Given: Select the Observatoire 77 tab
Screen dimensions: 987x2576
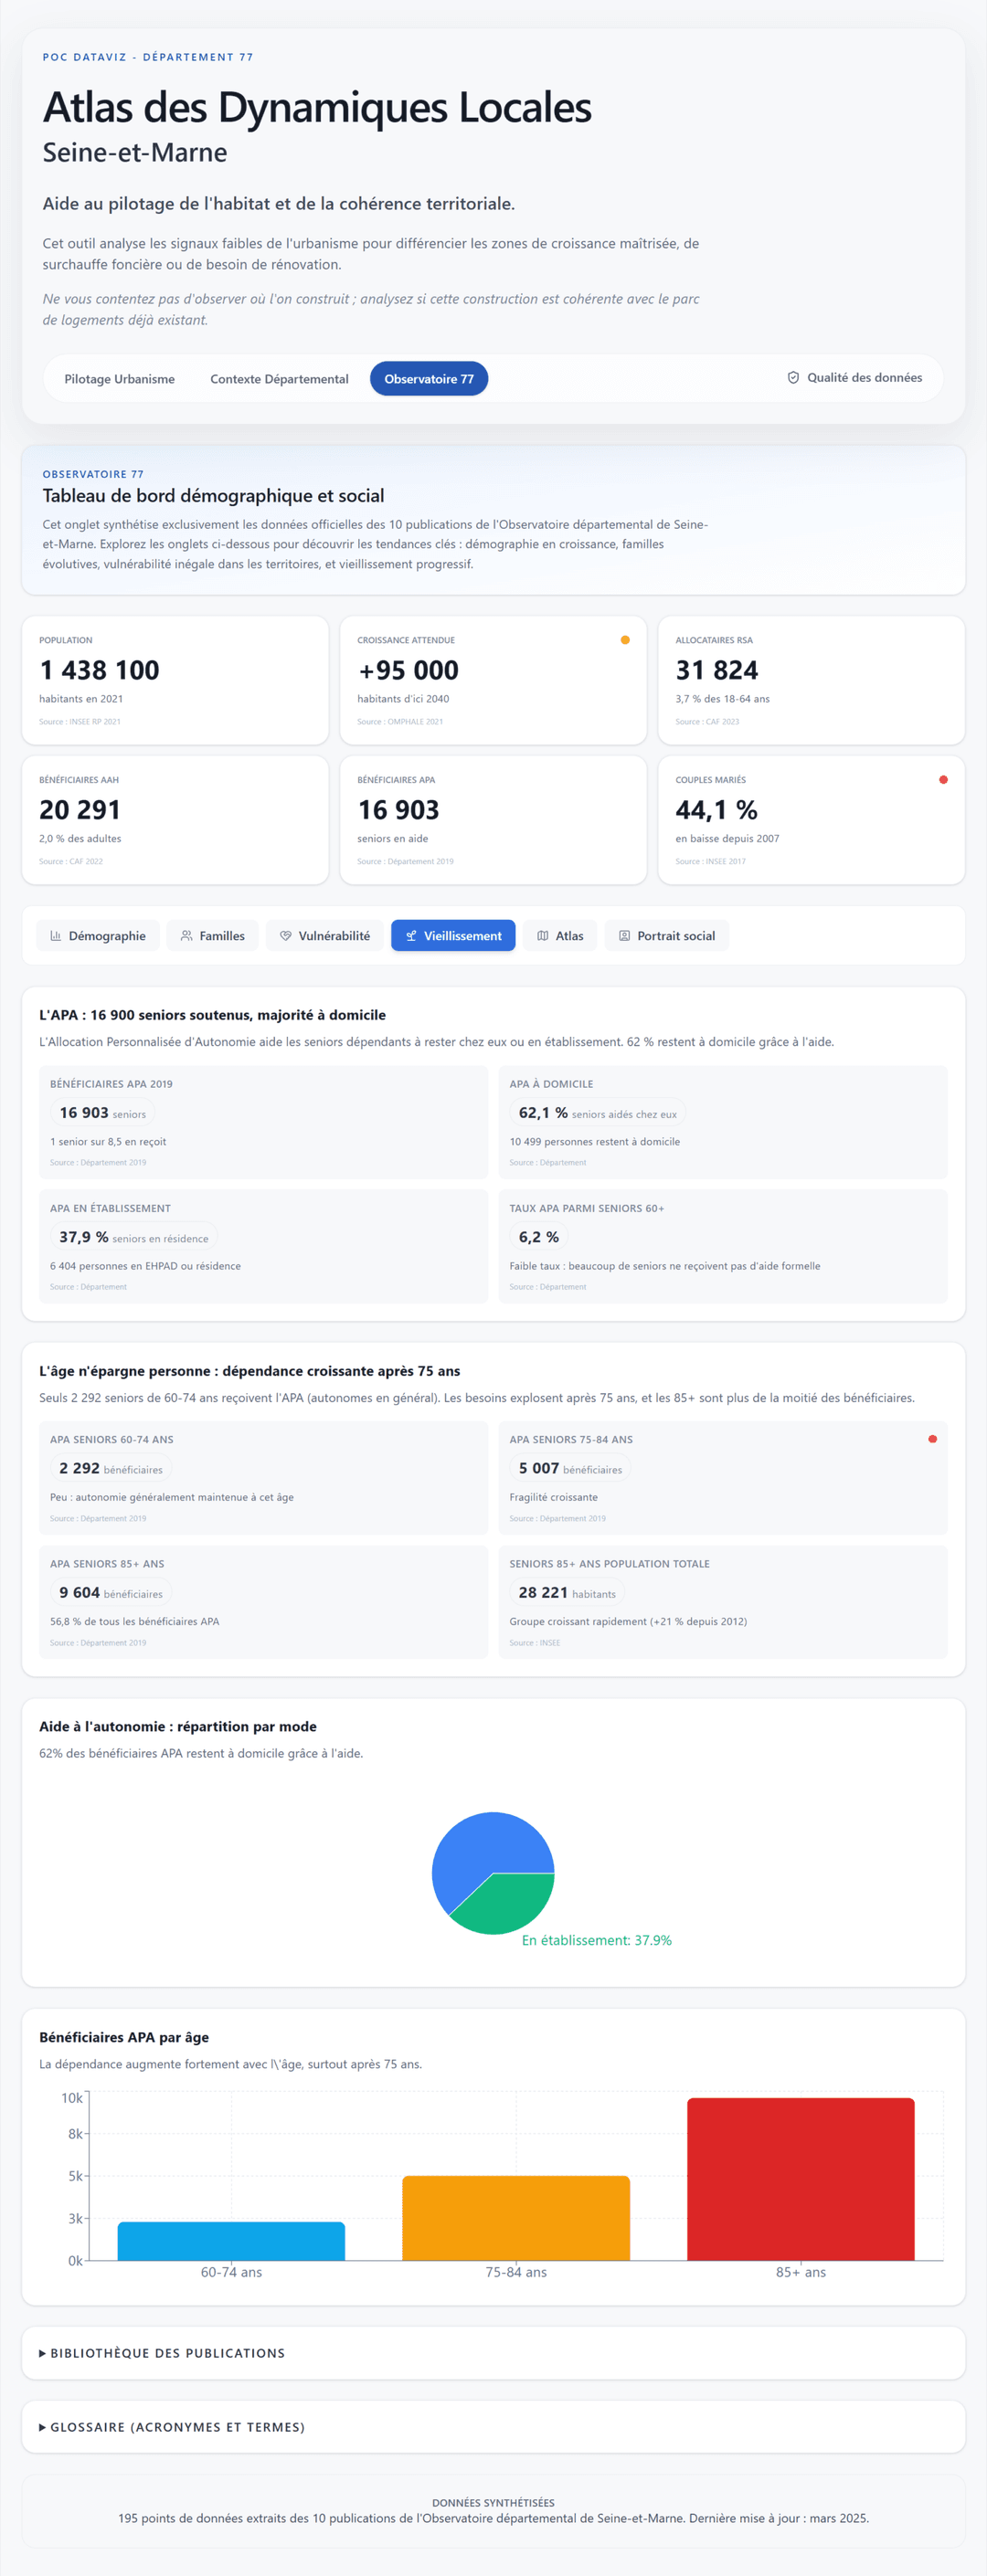Looking at the screenshot, I should (429, 379).
